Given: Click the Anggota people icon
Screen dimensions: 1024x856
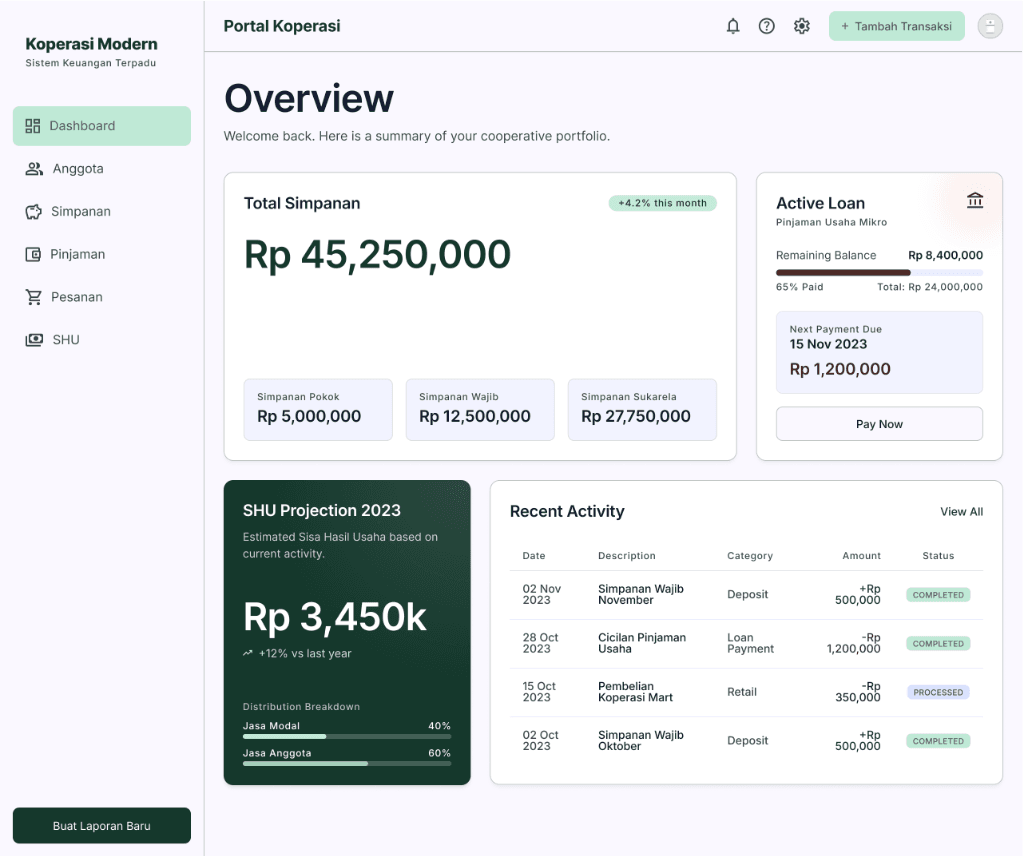Looking at the screenshot, I should pos(34,169).
